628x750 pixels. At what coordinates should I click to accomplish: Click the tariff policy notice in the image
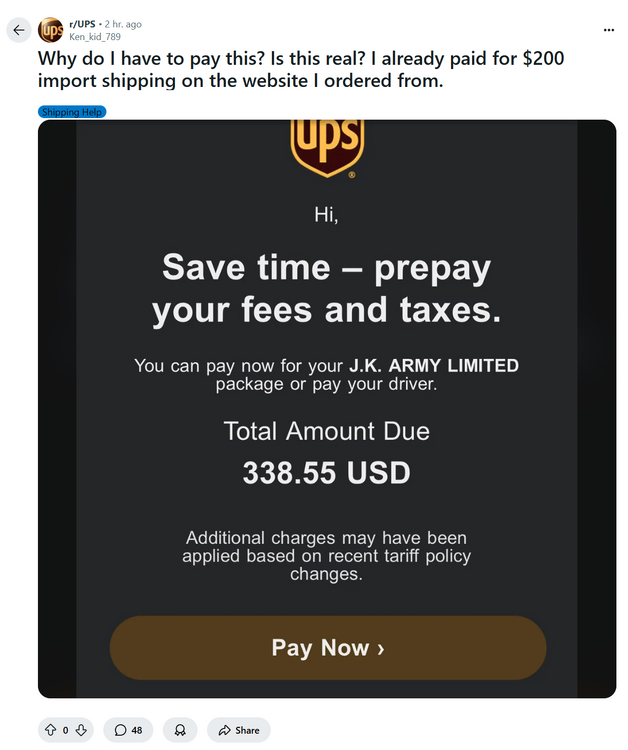pyautogui.click(x=326, y=556)
